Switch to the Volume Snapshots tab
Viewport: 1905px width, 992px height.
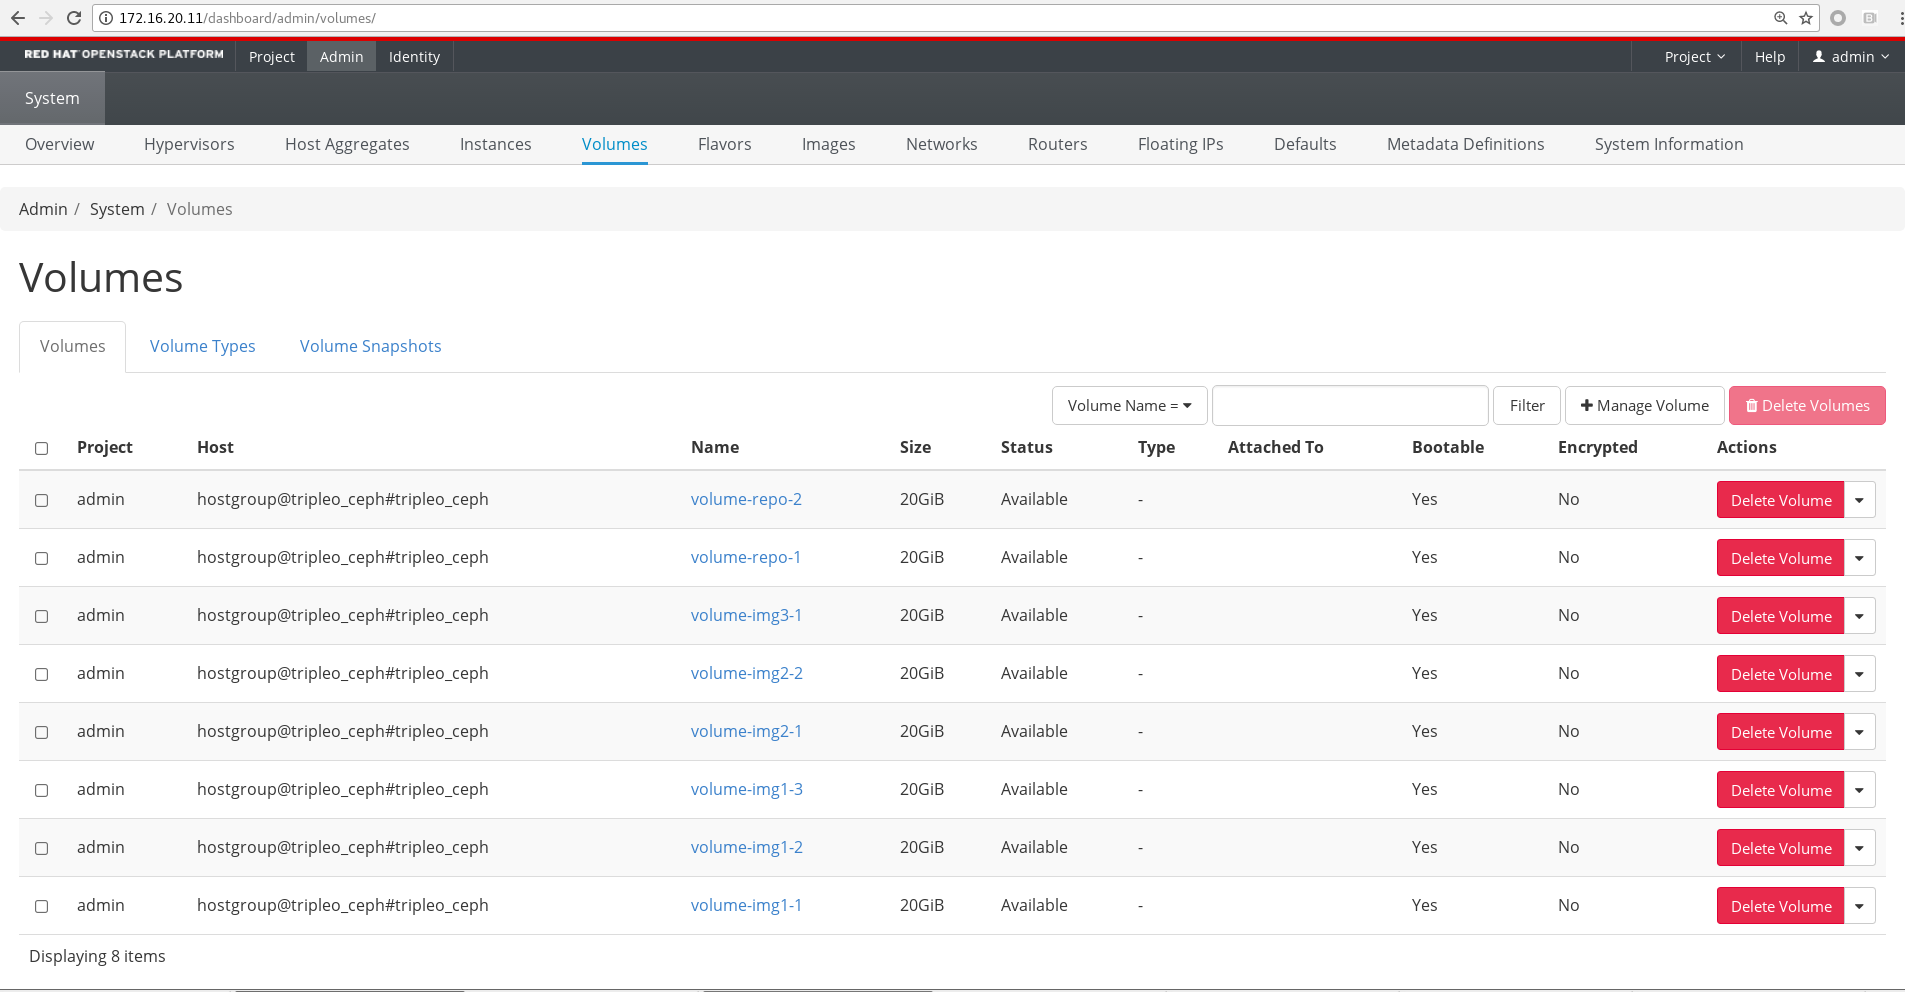pos(370,346)
